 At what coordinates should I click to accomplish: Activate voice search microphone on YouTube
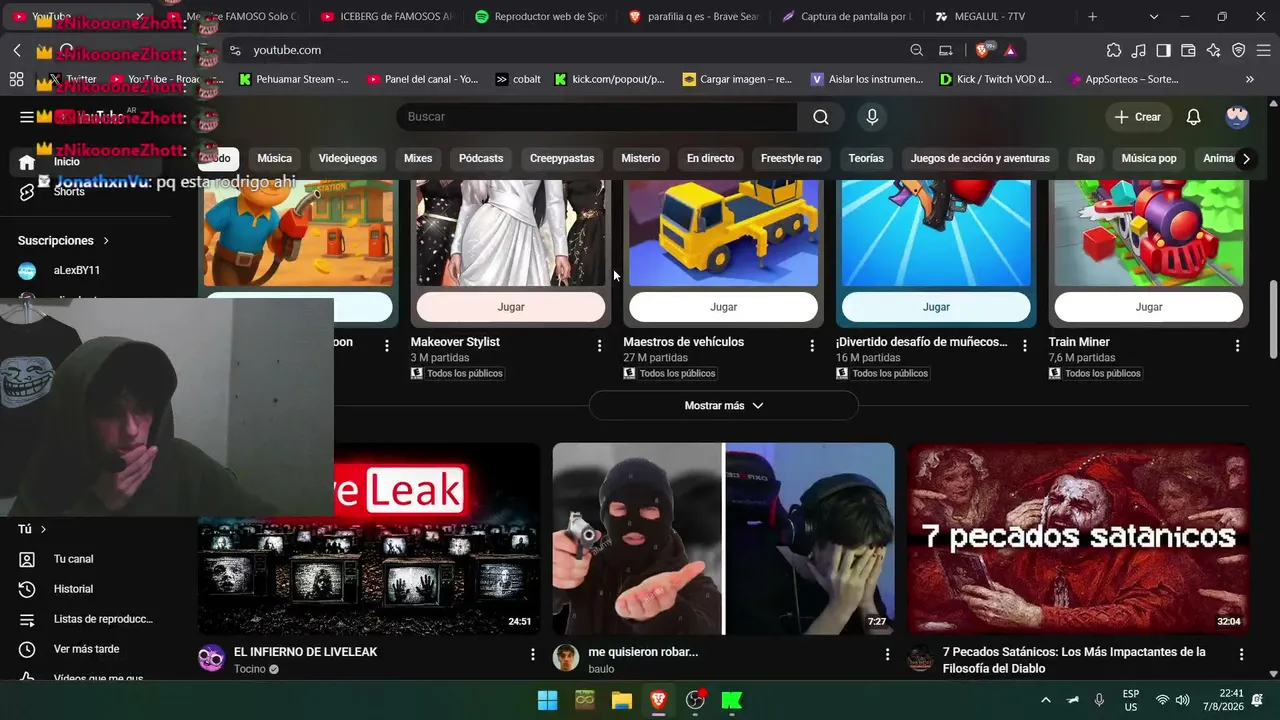872,117
